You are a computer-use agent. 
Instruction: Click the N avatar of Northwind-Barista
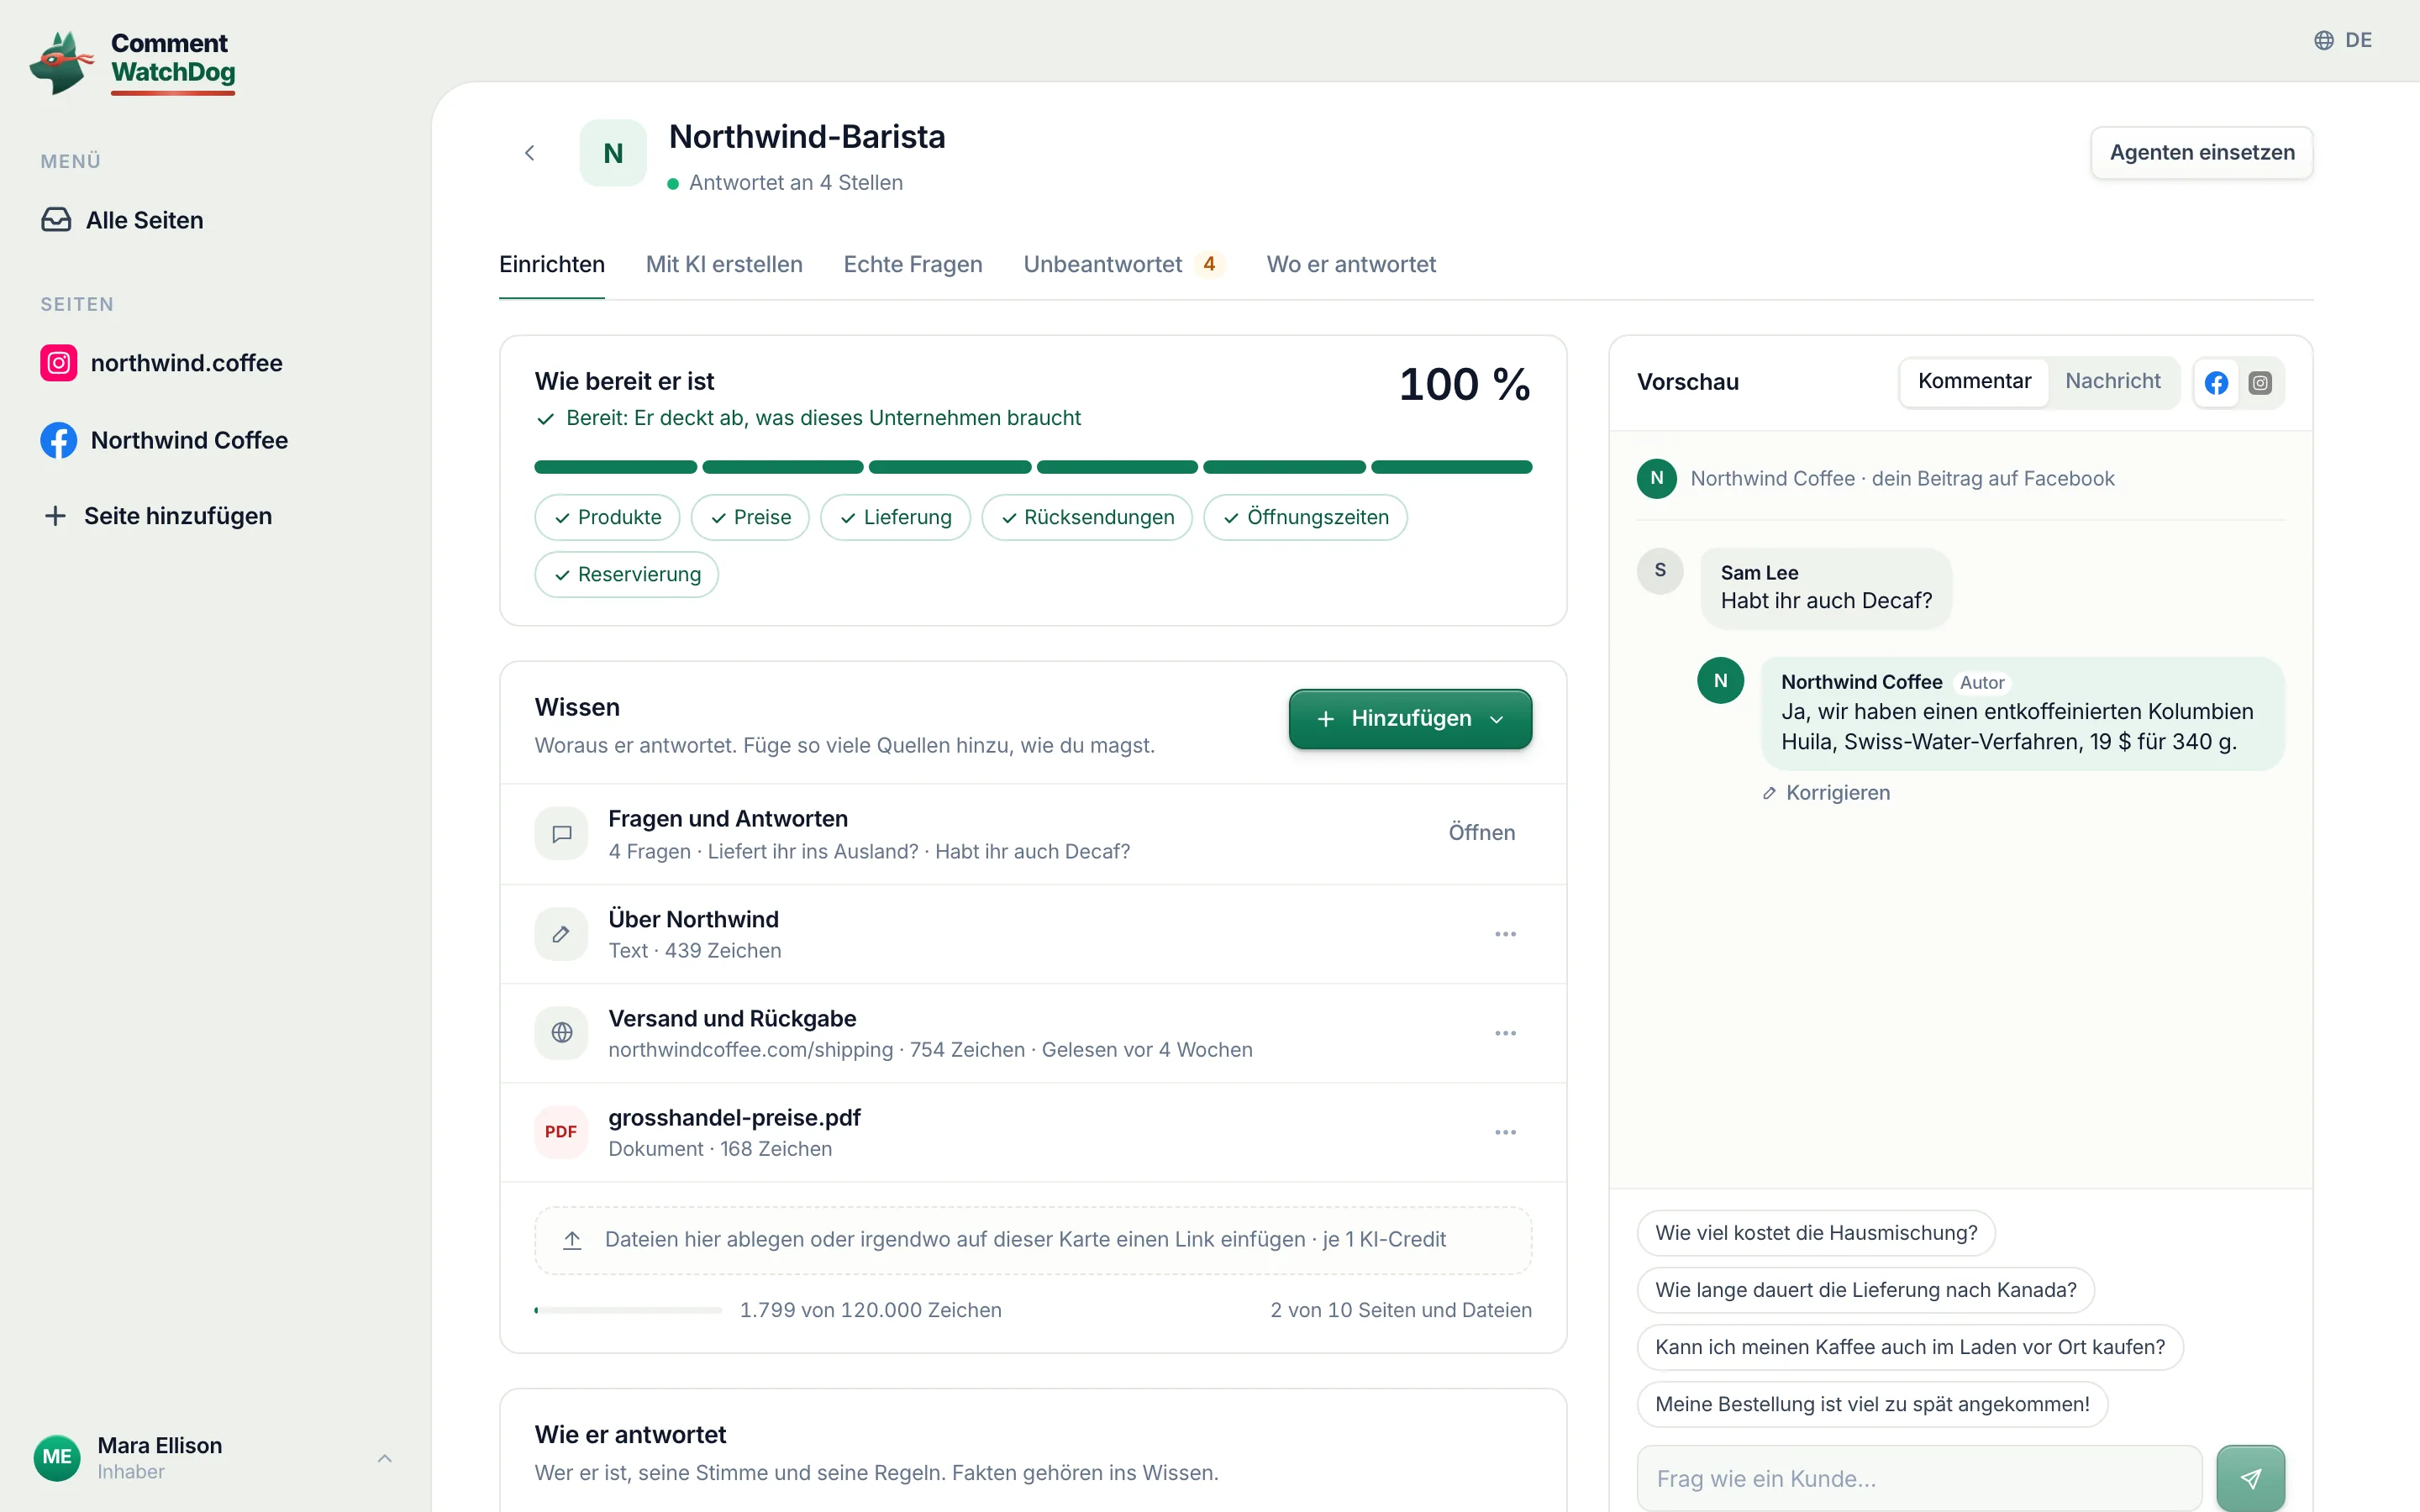[613, 153]
